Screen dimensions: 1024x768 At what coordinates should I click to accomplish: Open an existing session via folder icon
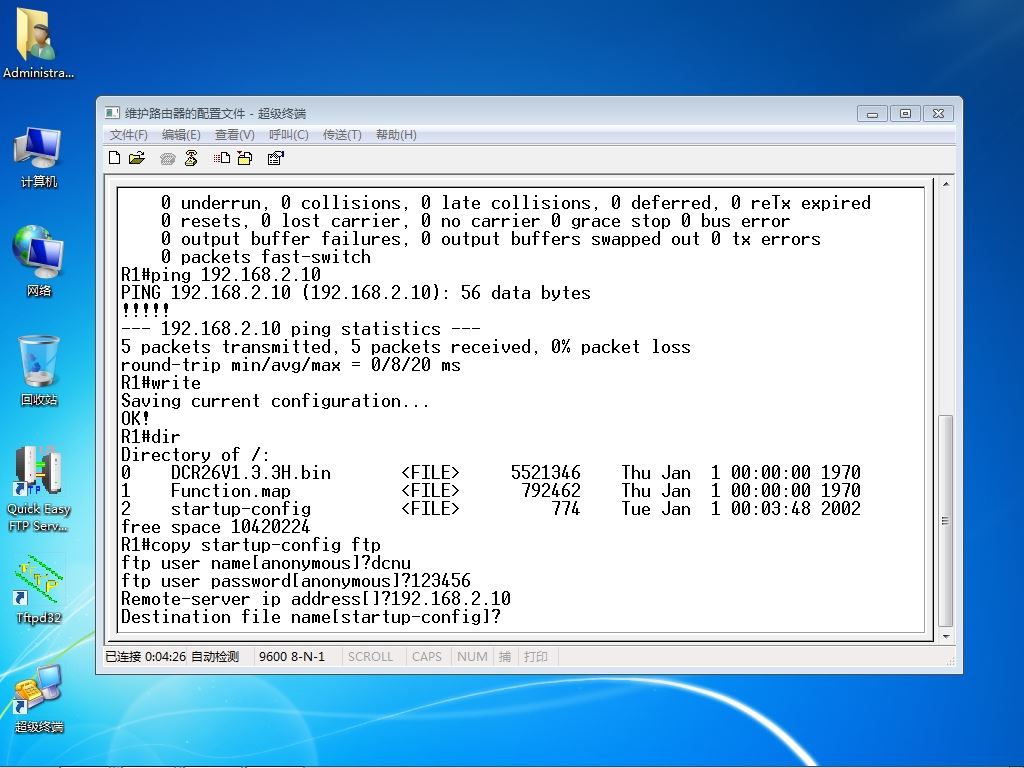click(137, 158)
